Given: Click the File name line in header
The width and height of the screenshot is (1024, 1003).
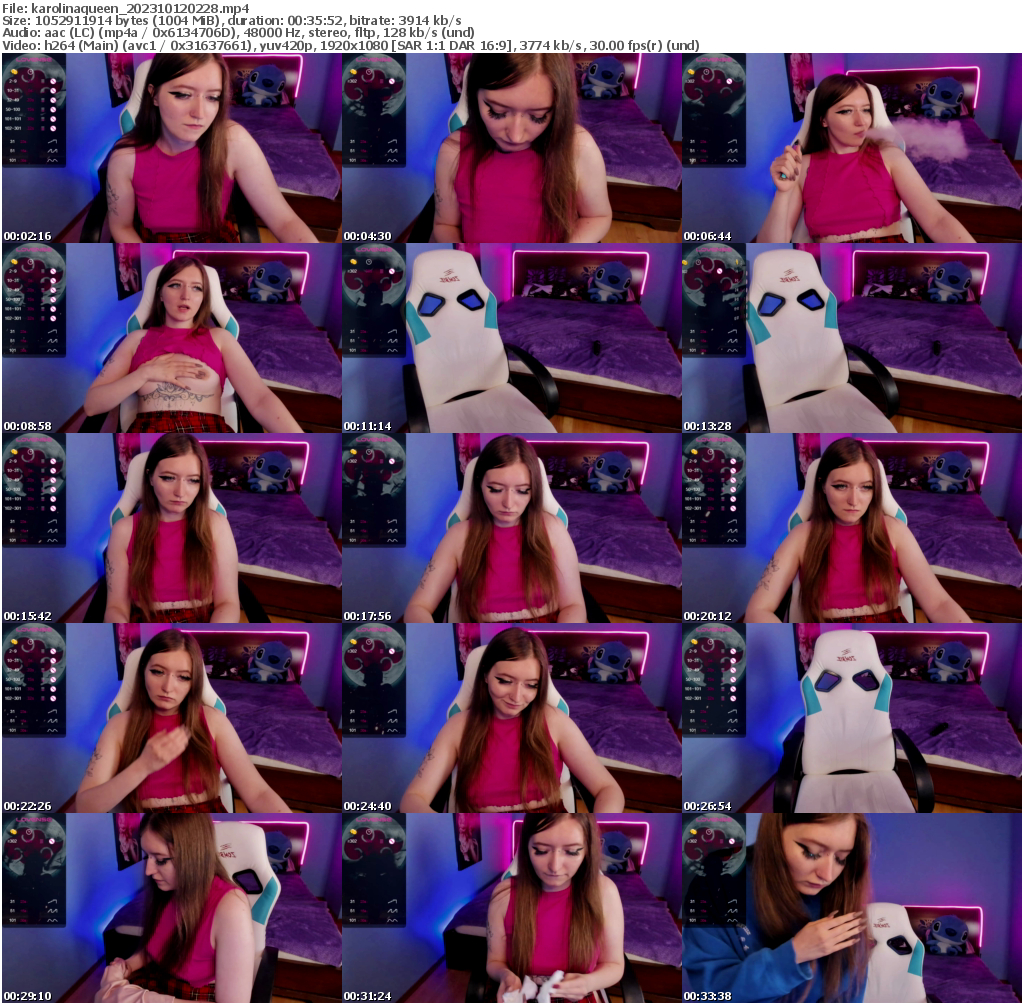Looking at the screenshot, I should coord(126,7).
